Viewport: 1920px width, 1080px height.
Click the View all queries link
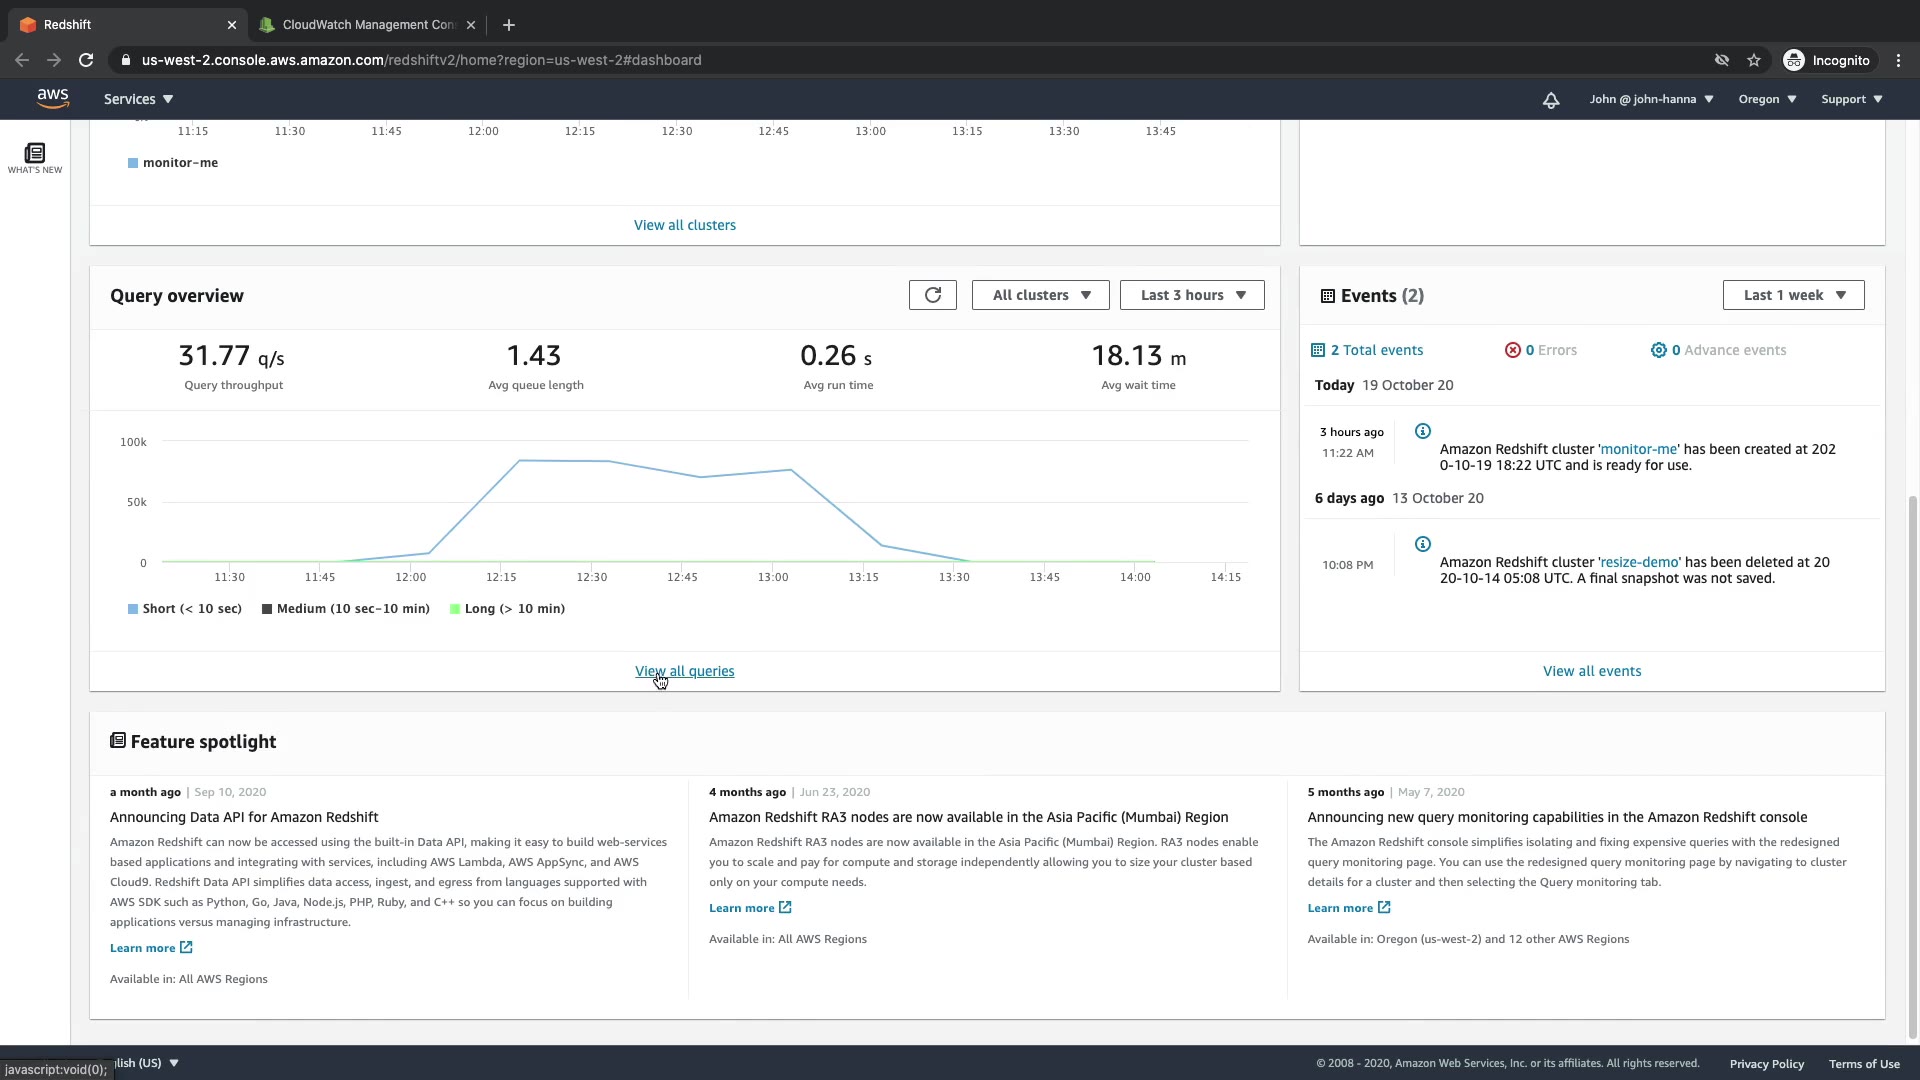point(684,672)
